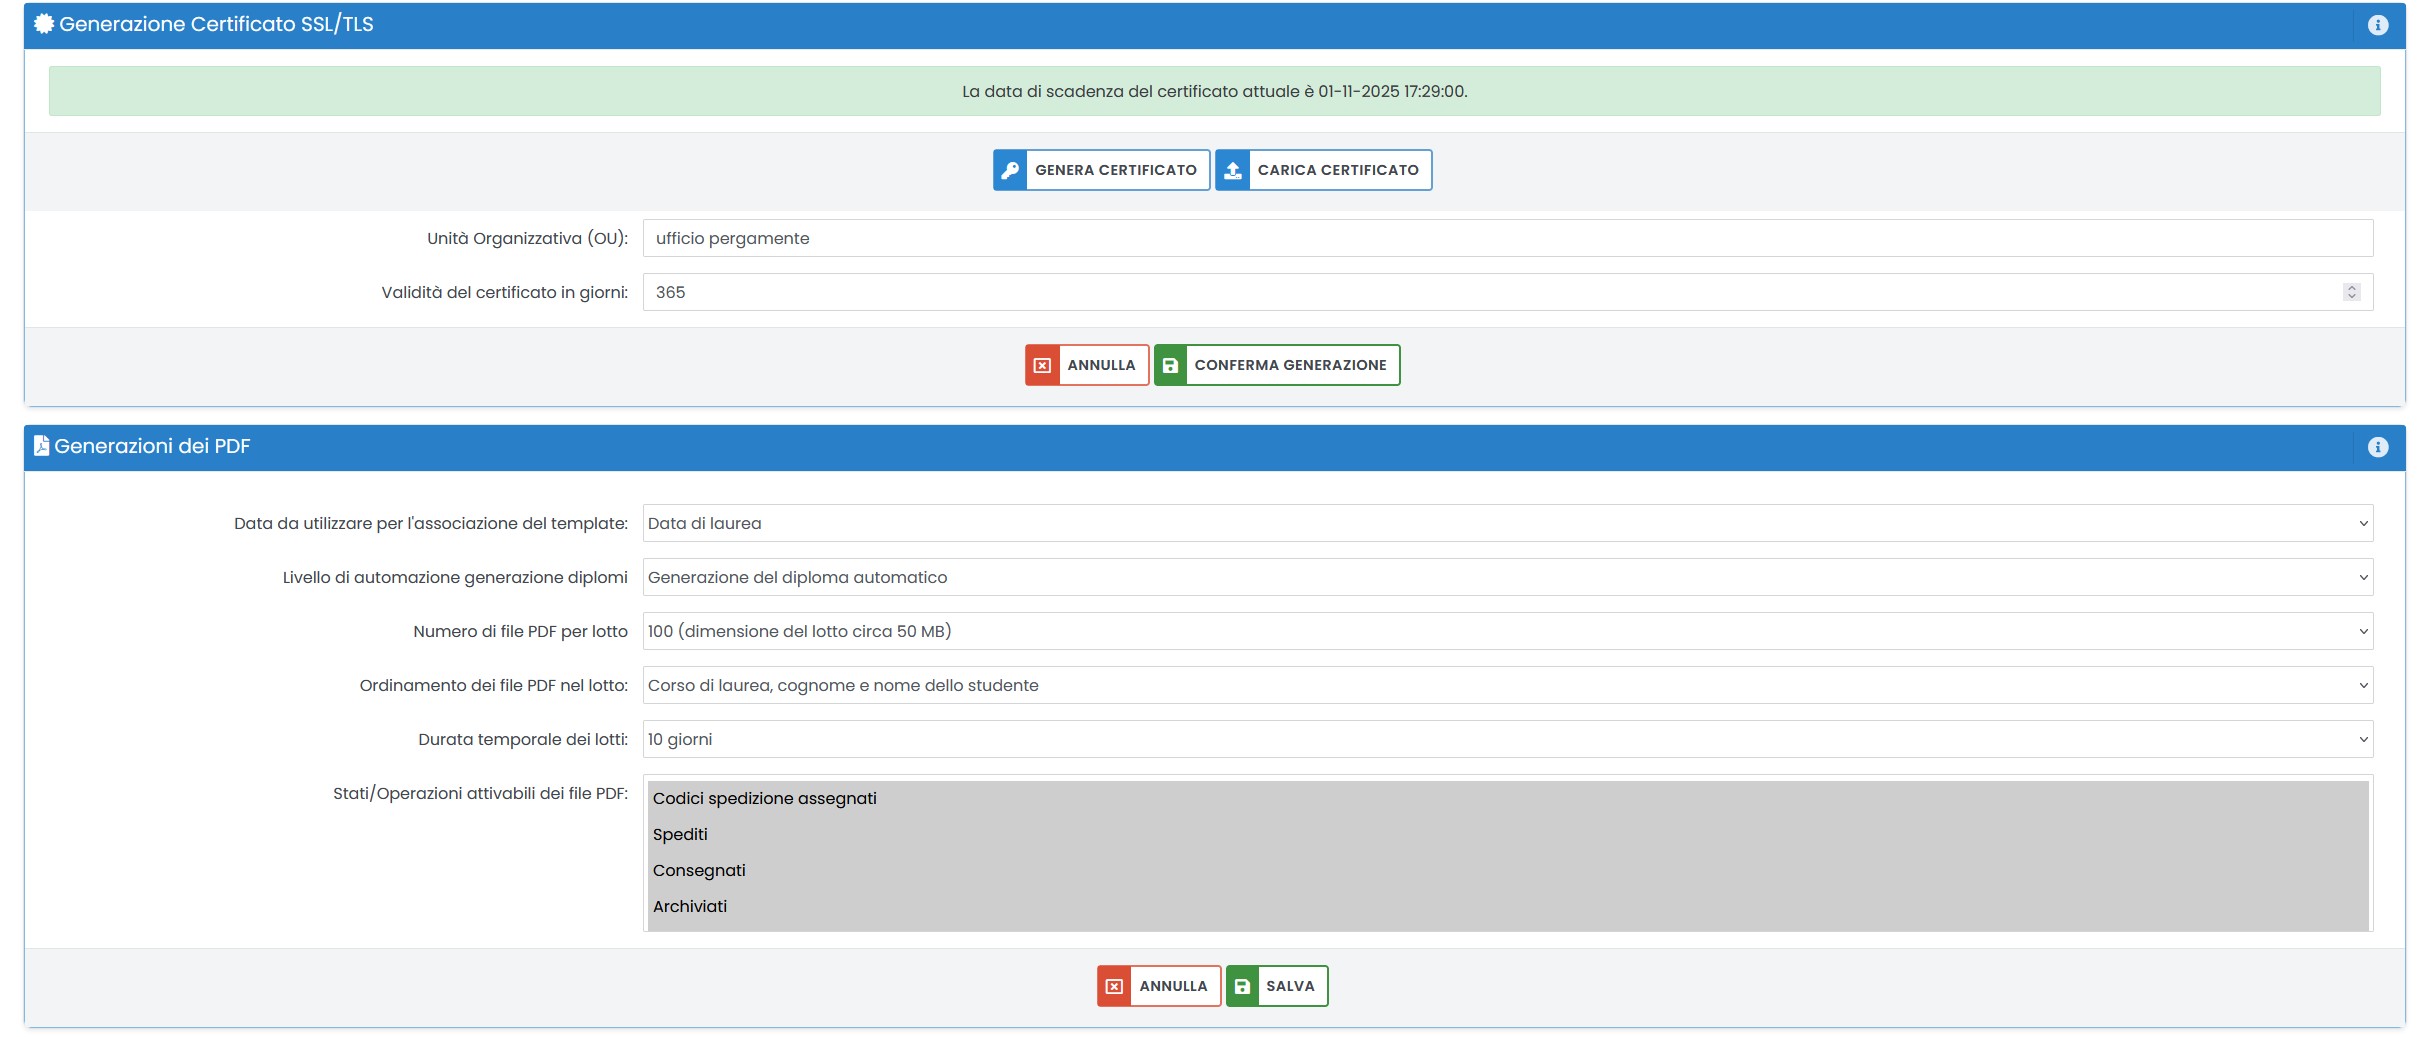
Task: Choose 'Archiviati' in the PDF states list
Action: coord(690,906)
